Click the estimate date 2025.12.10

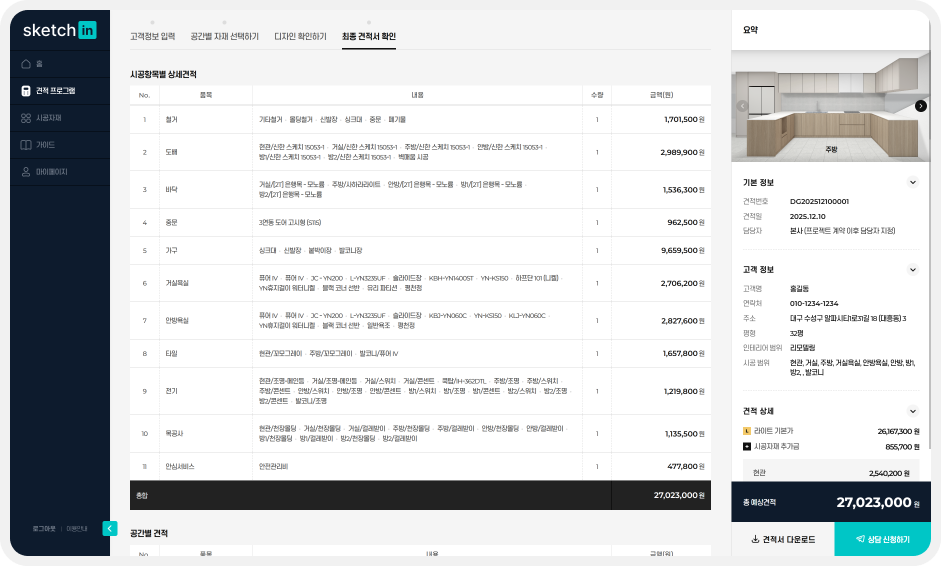[x=807, y=217]
